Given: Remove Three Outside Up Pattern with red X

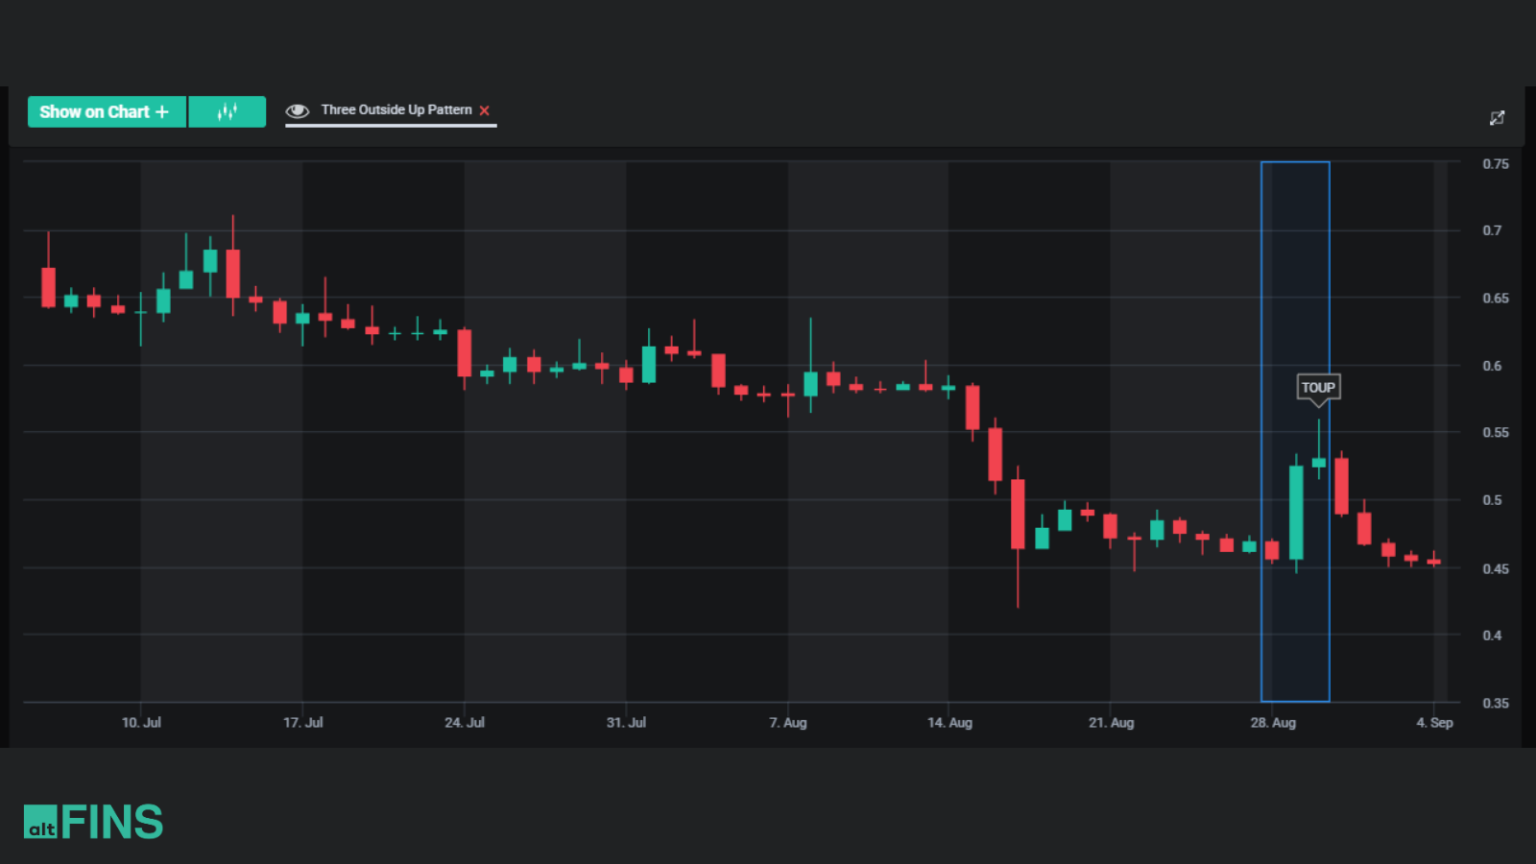Looking at the screenshot, I should pyautogui.click(x=485, y=111).
